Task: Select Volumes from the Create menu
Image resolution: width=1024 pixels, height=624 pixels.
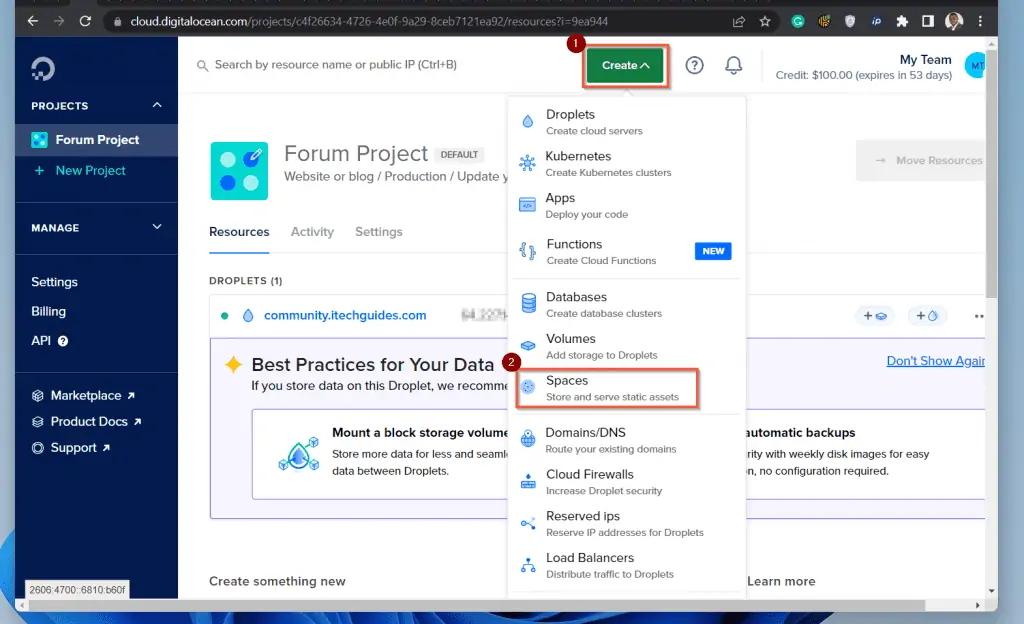Action: coord(626,347)
